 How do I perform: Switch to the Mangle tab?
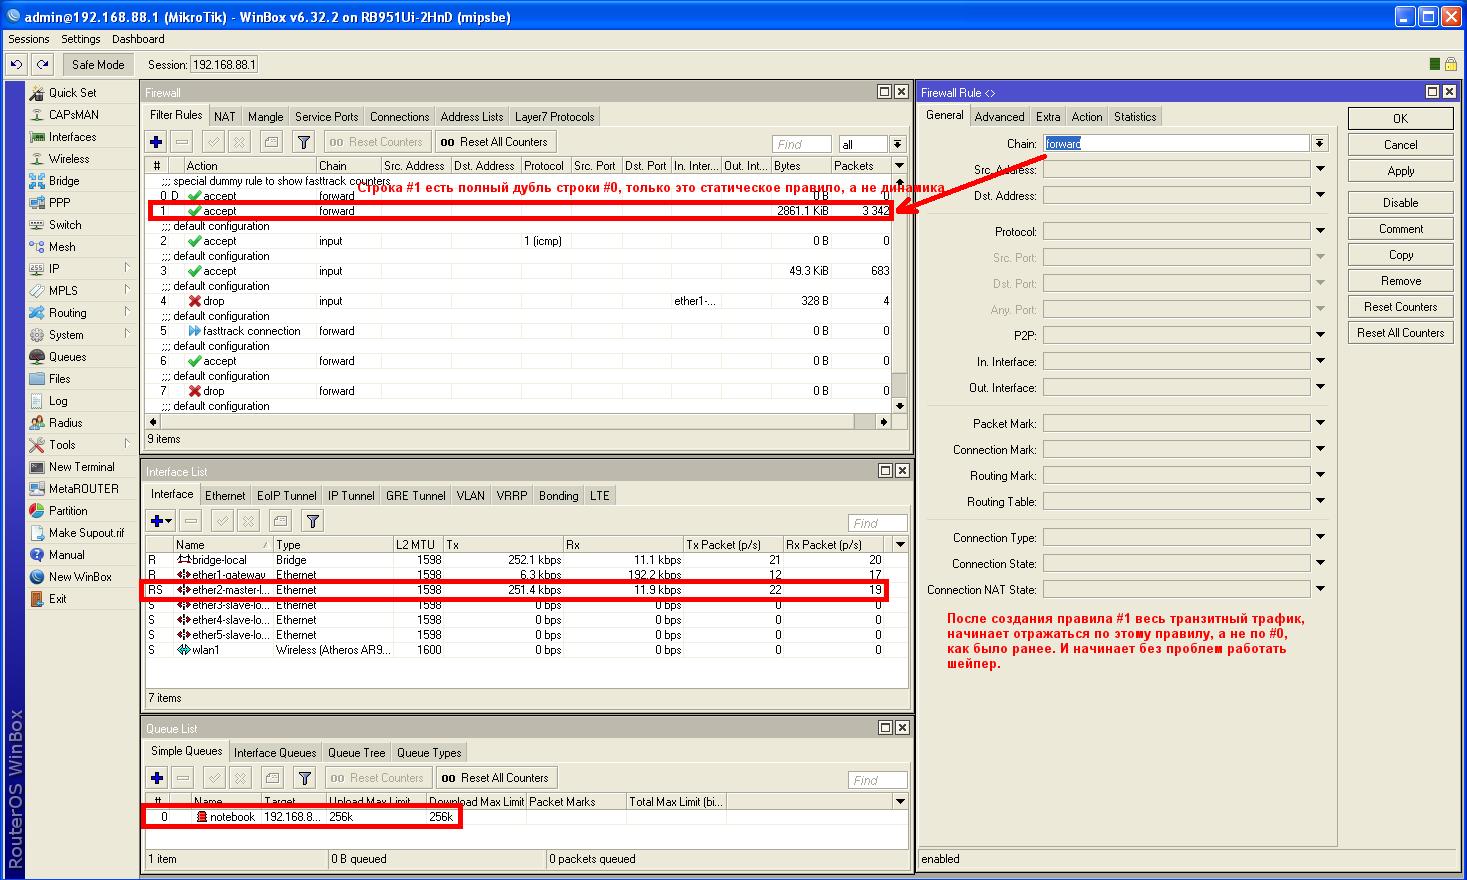266,117
